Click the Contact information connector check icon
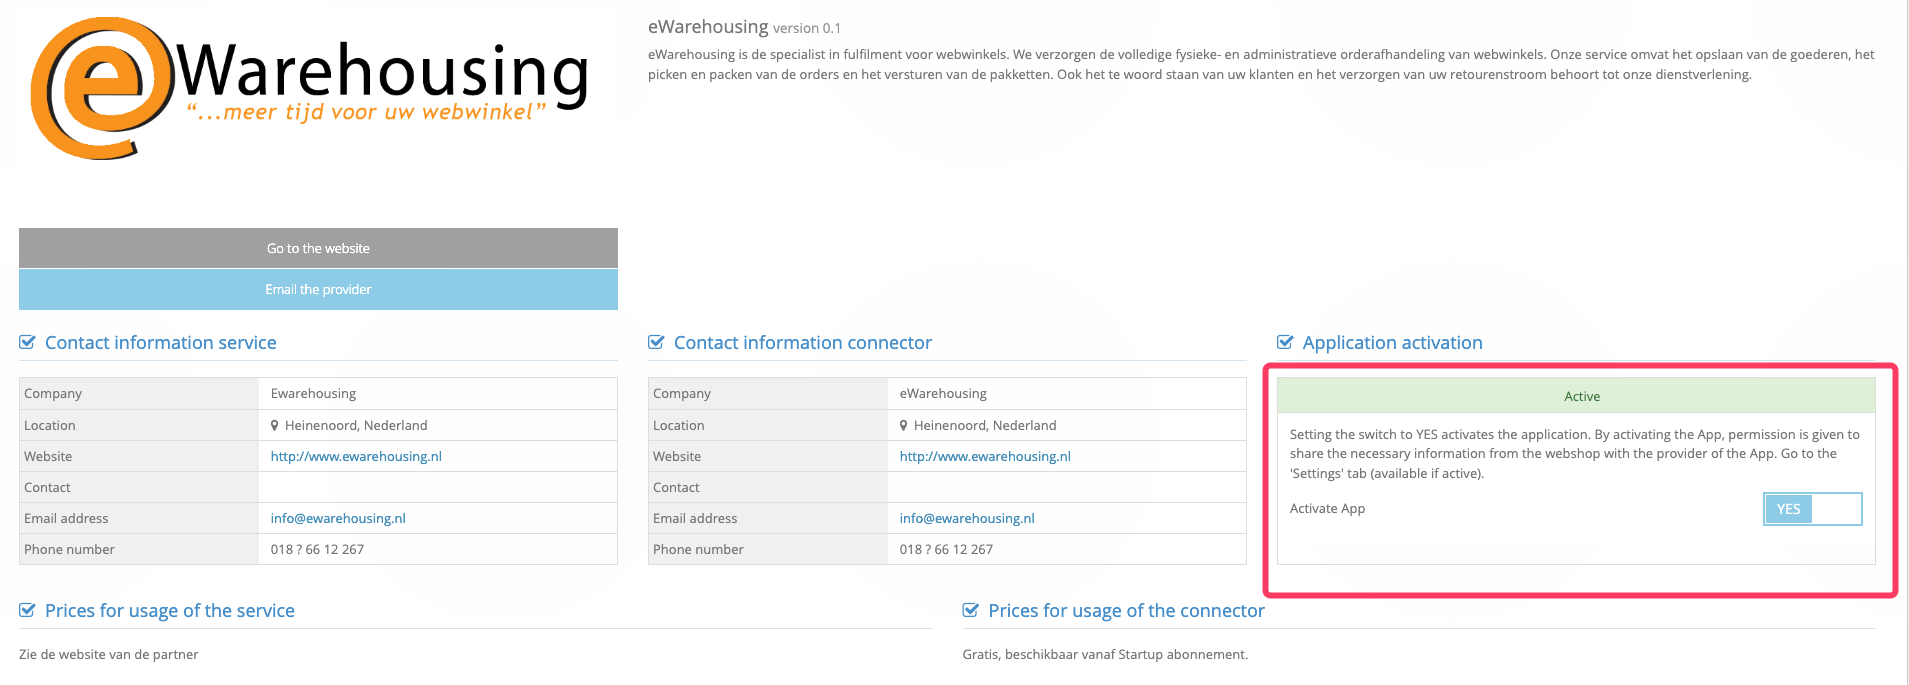This screenshot has width=1909, height=685. point(657,343)
